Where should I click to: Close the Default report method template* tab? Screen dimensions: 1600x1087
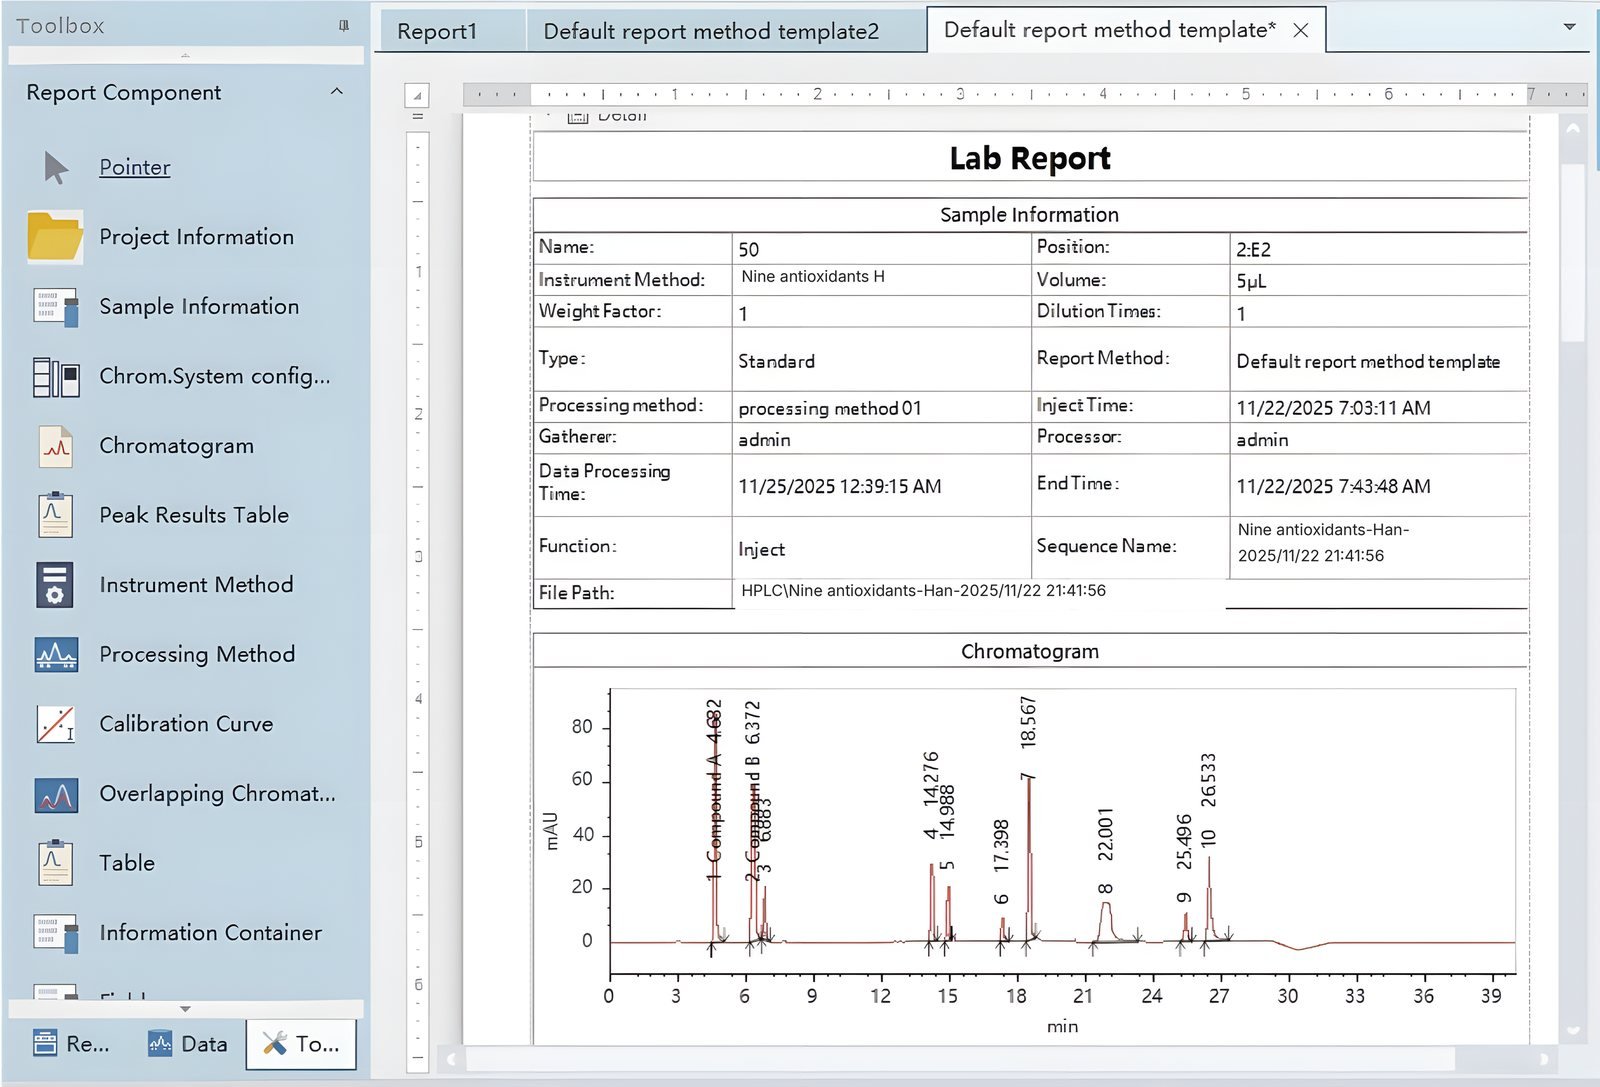click(x=1301, y=31)
